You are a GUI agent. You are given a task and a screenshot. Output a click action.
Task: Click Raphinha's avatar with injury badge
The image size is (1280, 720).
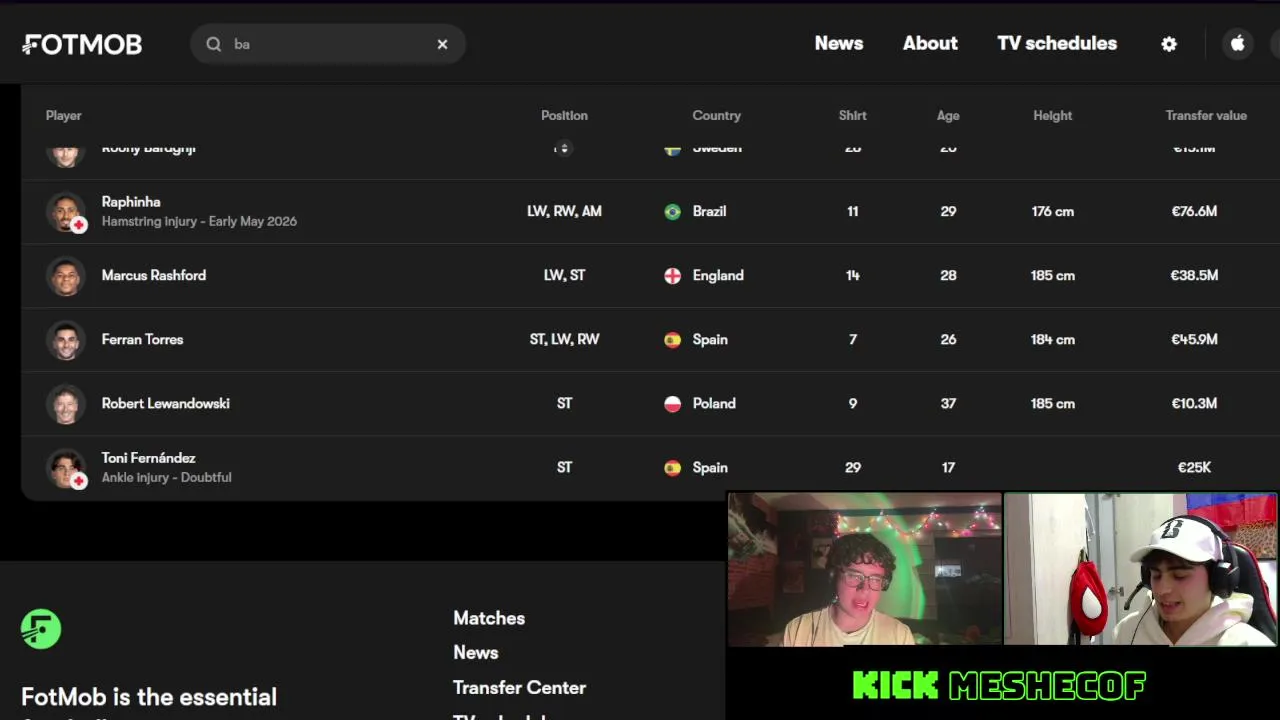(66, 212)
